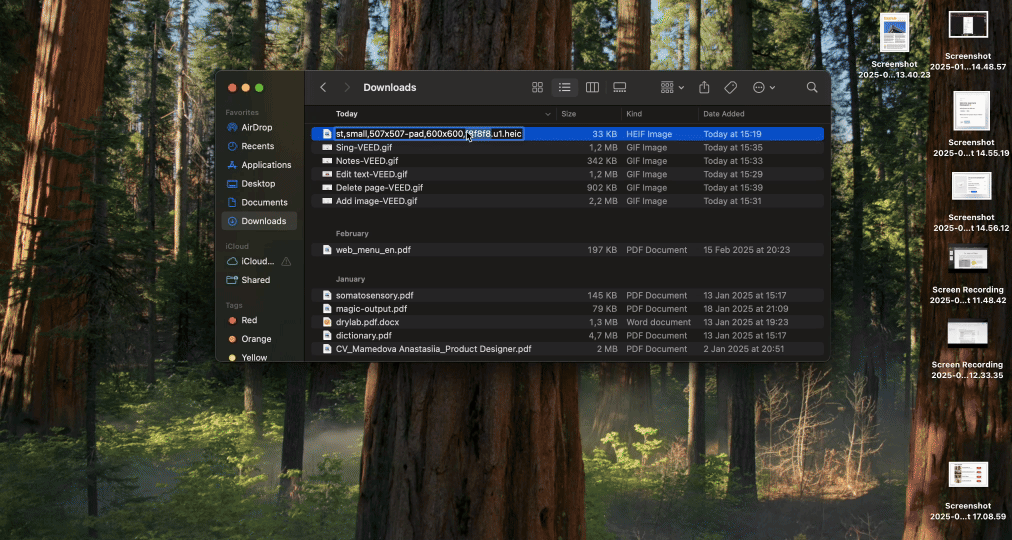This screenshot has height=540, width=1012.
Task: Select the Yellow tag
Action: click(254, 357)
